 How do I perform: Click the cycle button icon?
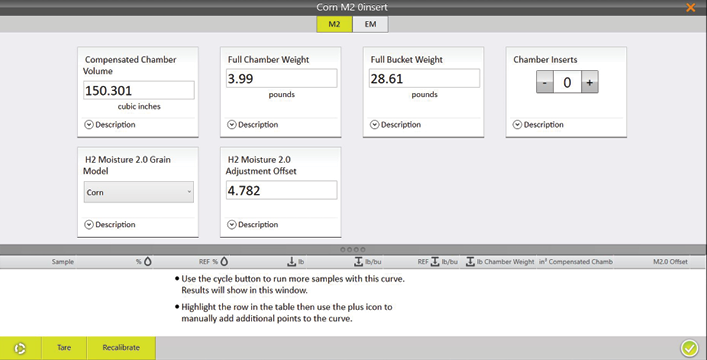coord(20,348)
